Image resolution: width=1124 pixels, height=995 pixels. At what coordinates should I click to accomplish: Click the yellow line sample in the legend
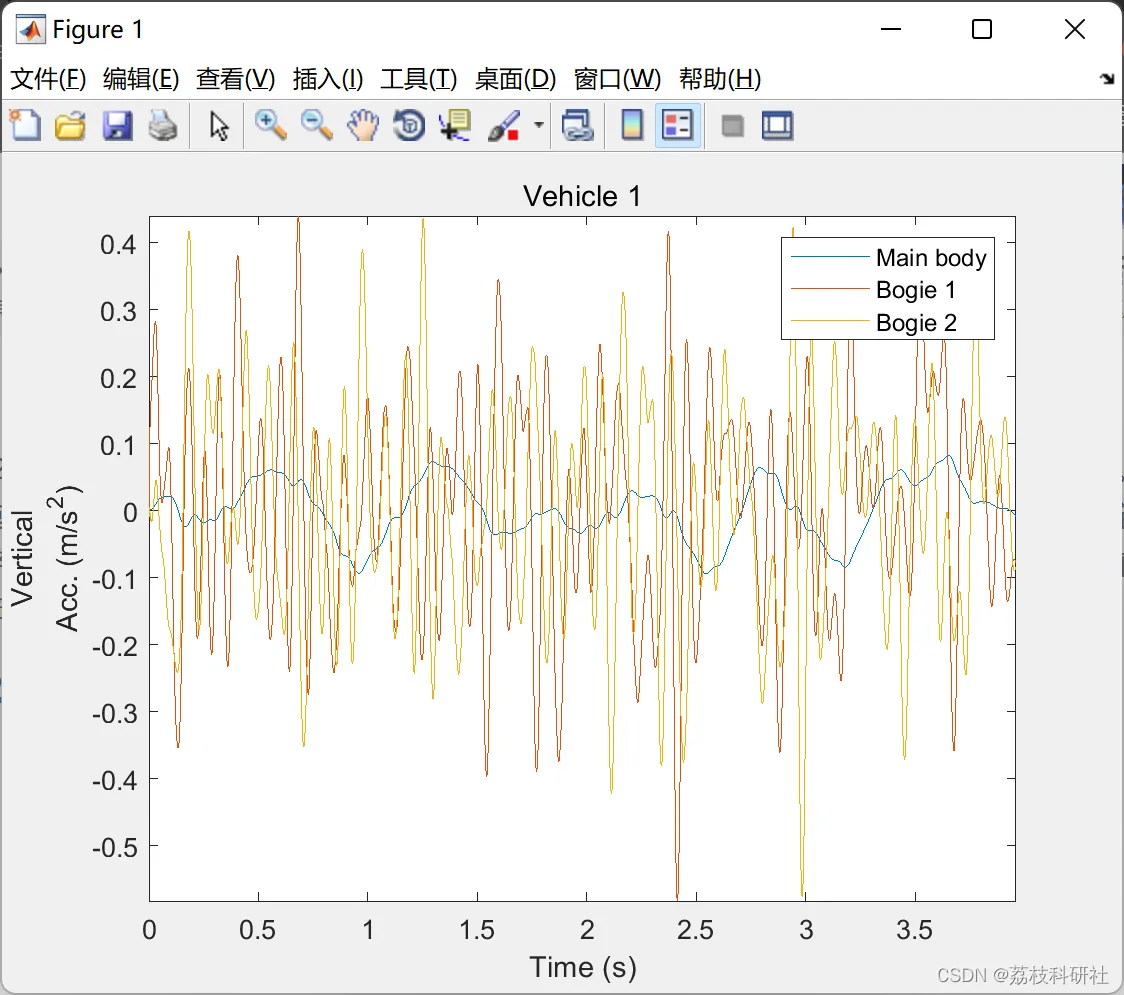[829, 320]
